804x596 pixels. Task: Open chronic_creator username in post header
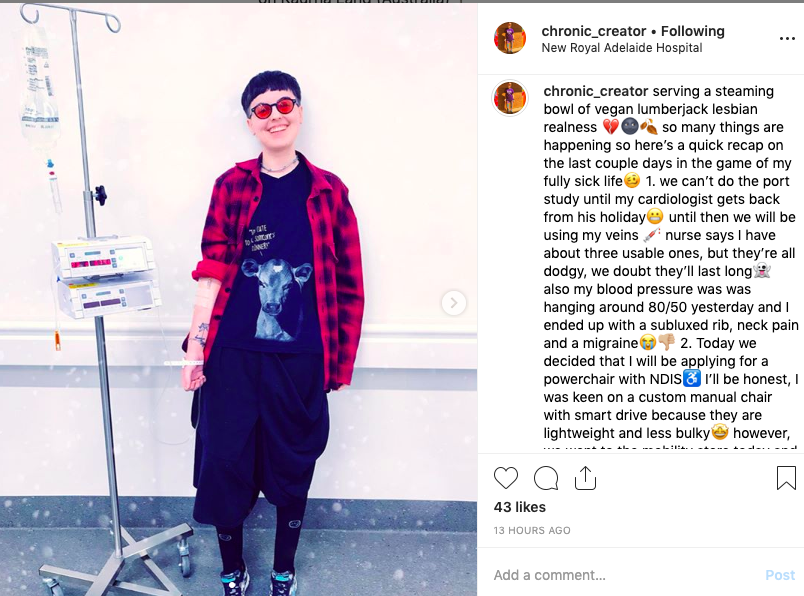pos(593,31)
